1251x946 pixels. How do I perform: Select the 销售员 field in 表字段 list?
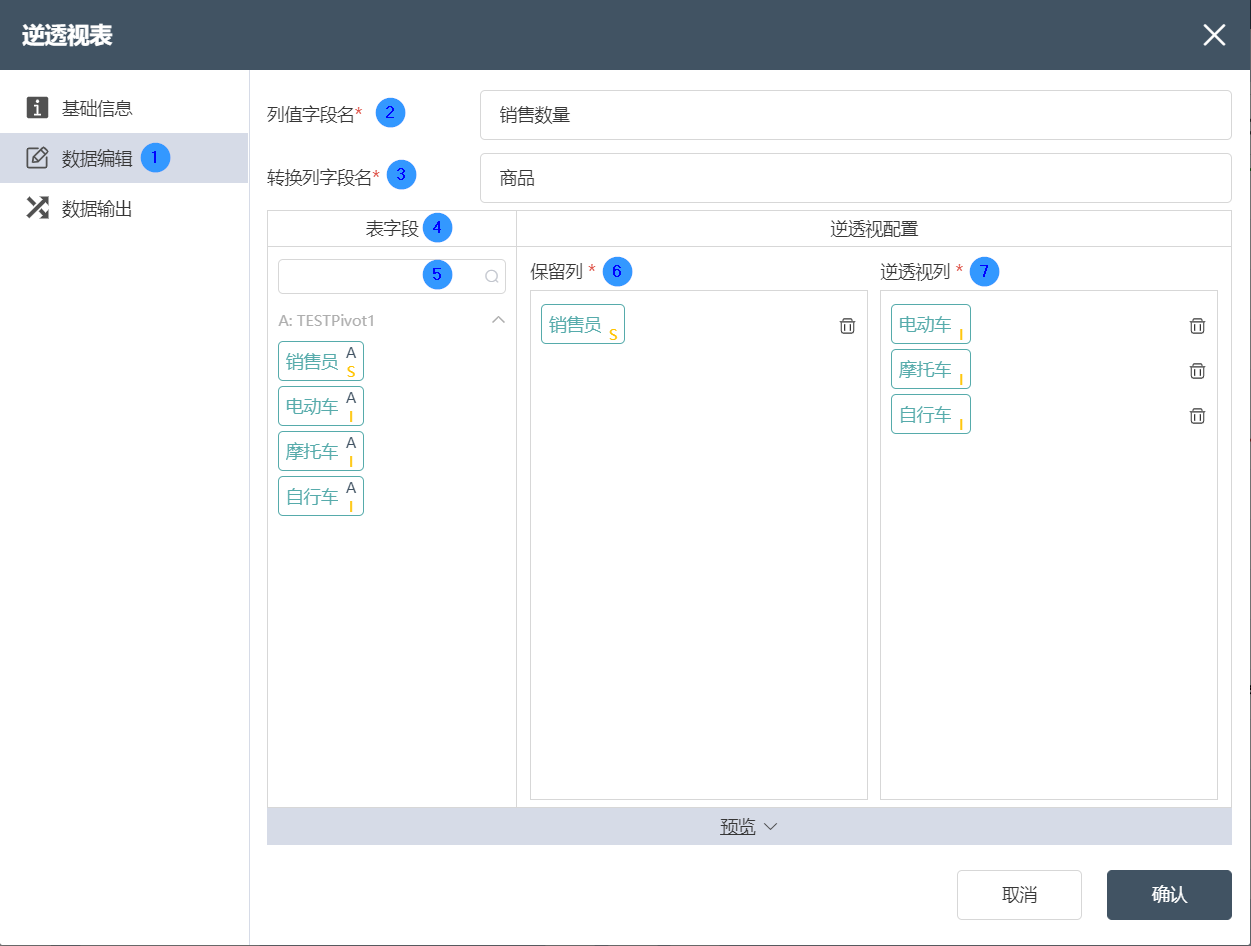321,361
